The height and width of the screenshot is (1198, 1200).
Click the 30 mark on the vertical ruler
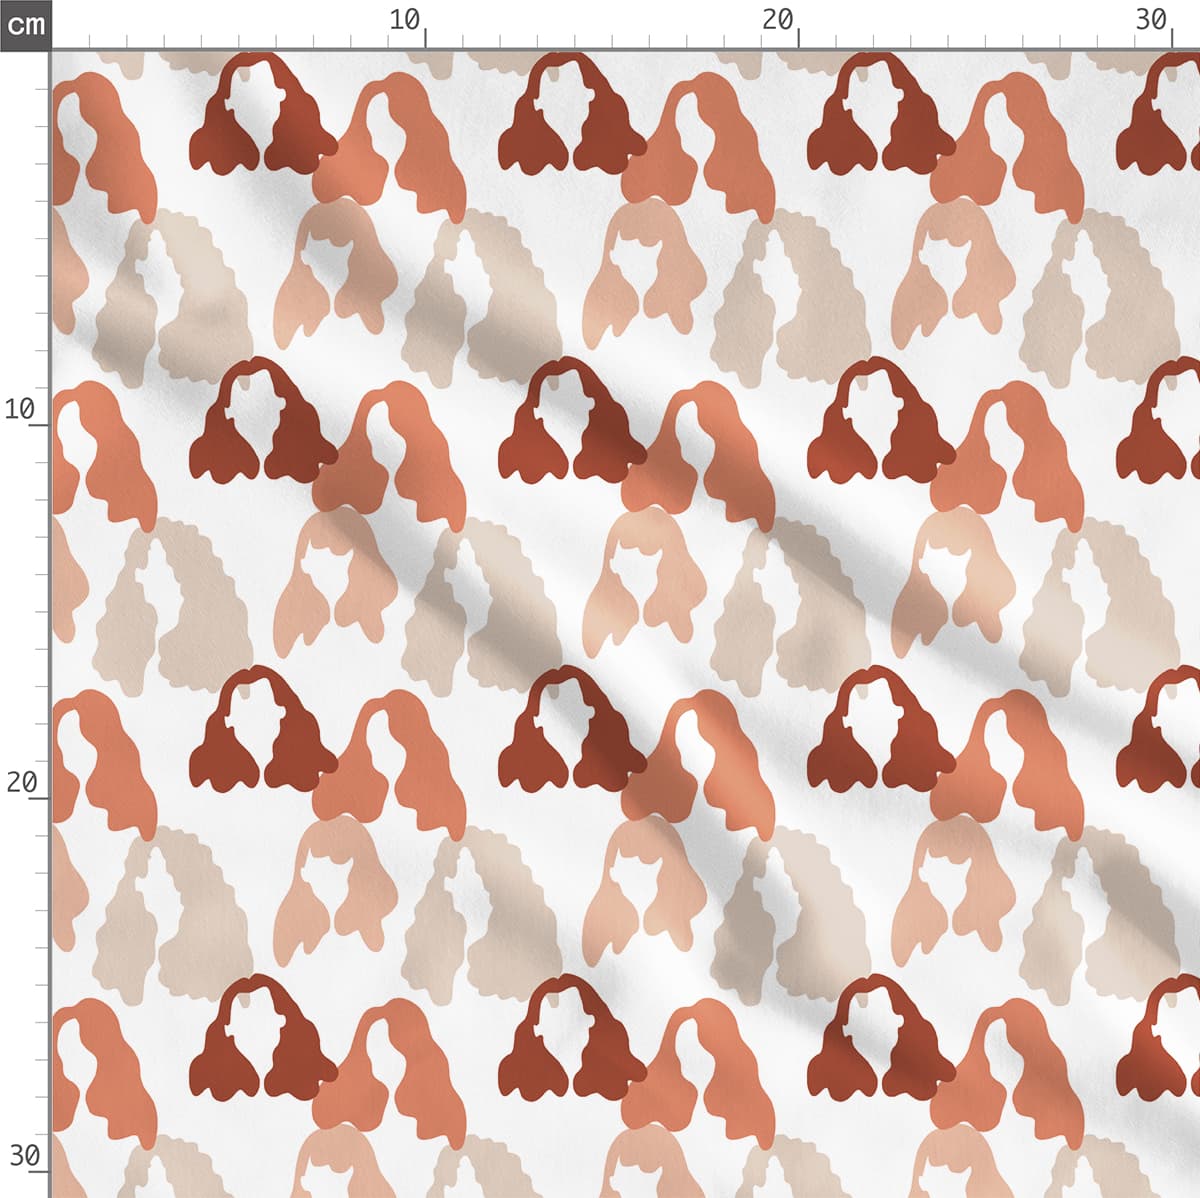point(24,1156)
